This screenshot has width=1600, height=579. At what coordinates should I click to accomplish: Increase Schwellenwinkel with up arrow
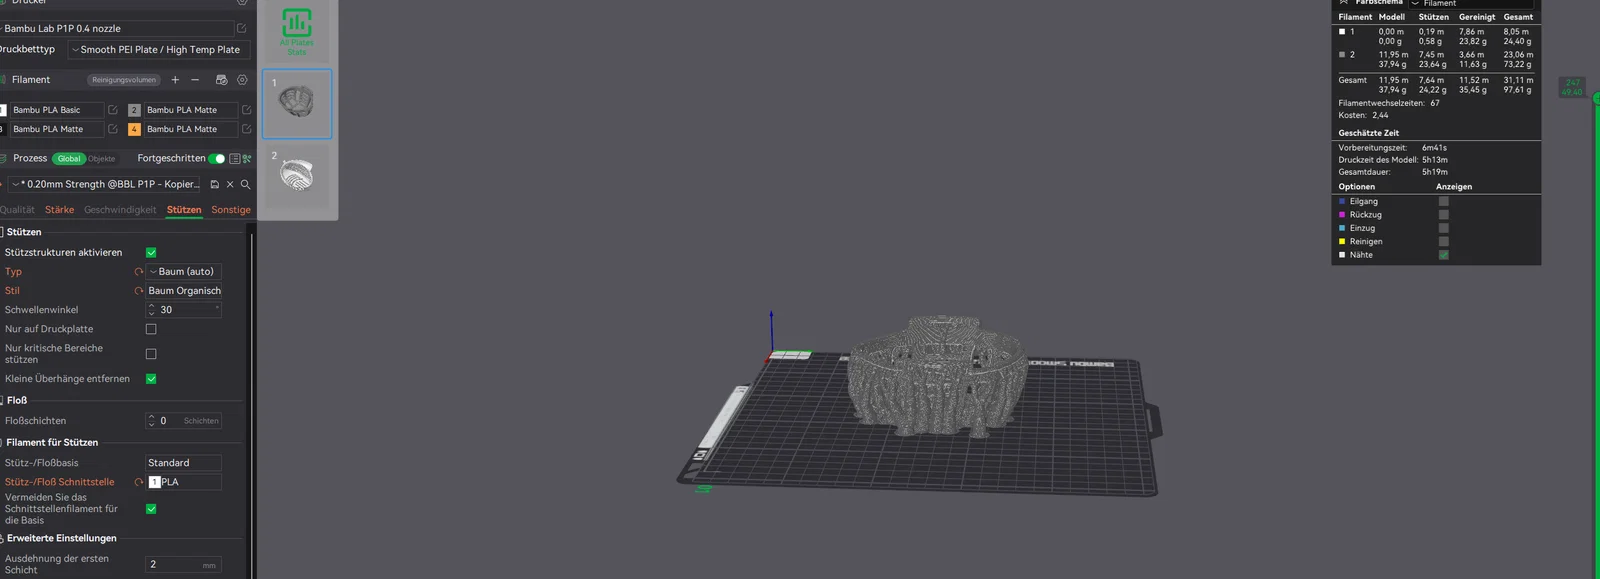(152, 306)
